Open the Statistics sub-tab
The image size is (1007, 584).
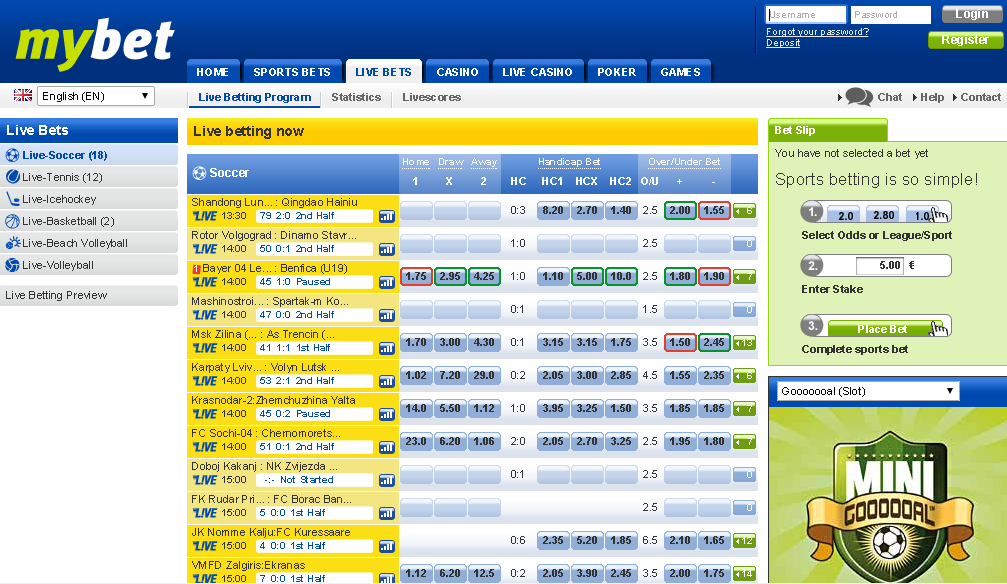click(356, 97)
